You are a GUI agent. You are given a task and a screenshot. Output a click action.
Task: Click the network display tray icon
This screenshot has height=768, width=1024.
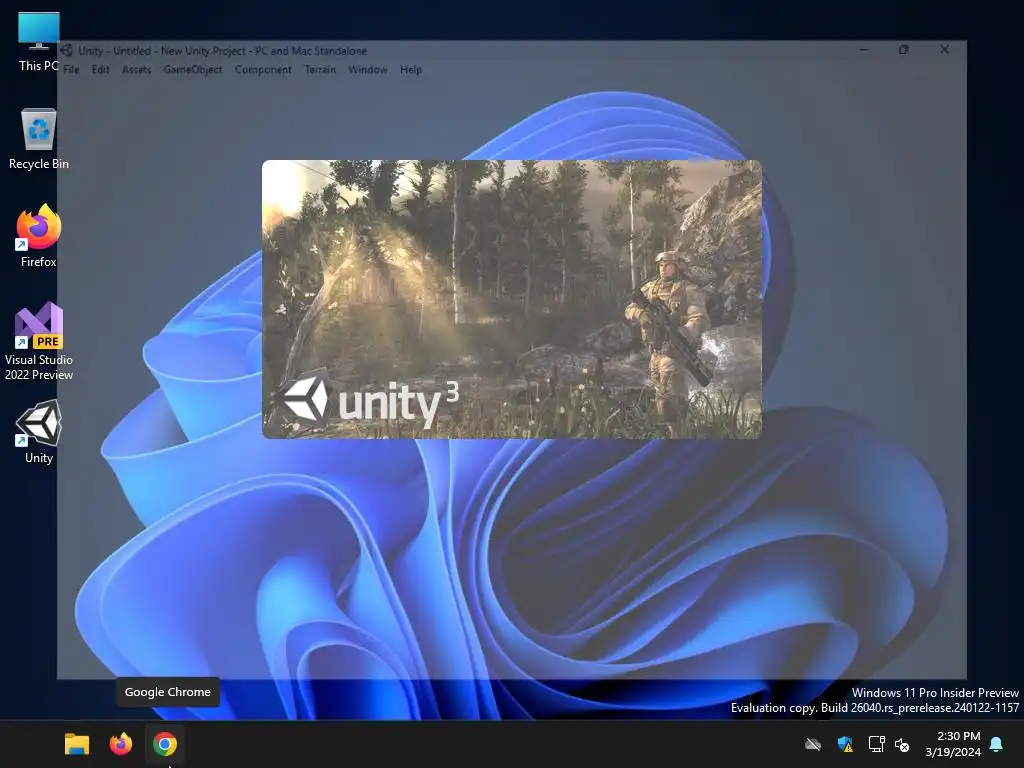876,744
